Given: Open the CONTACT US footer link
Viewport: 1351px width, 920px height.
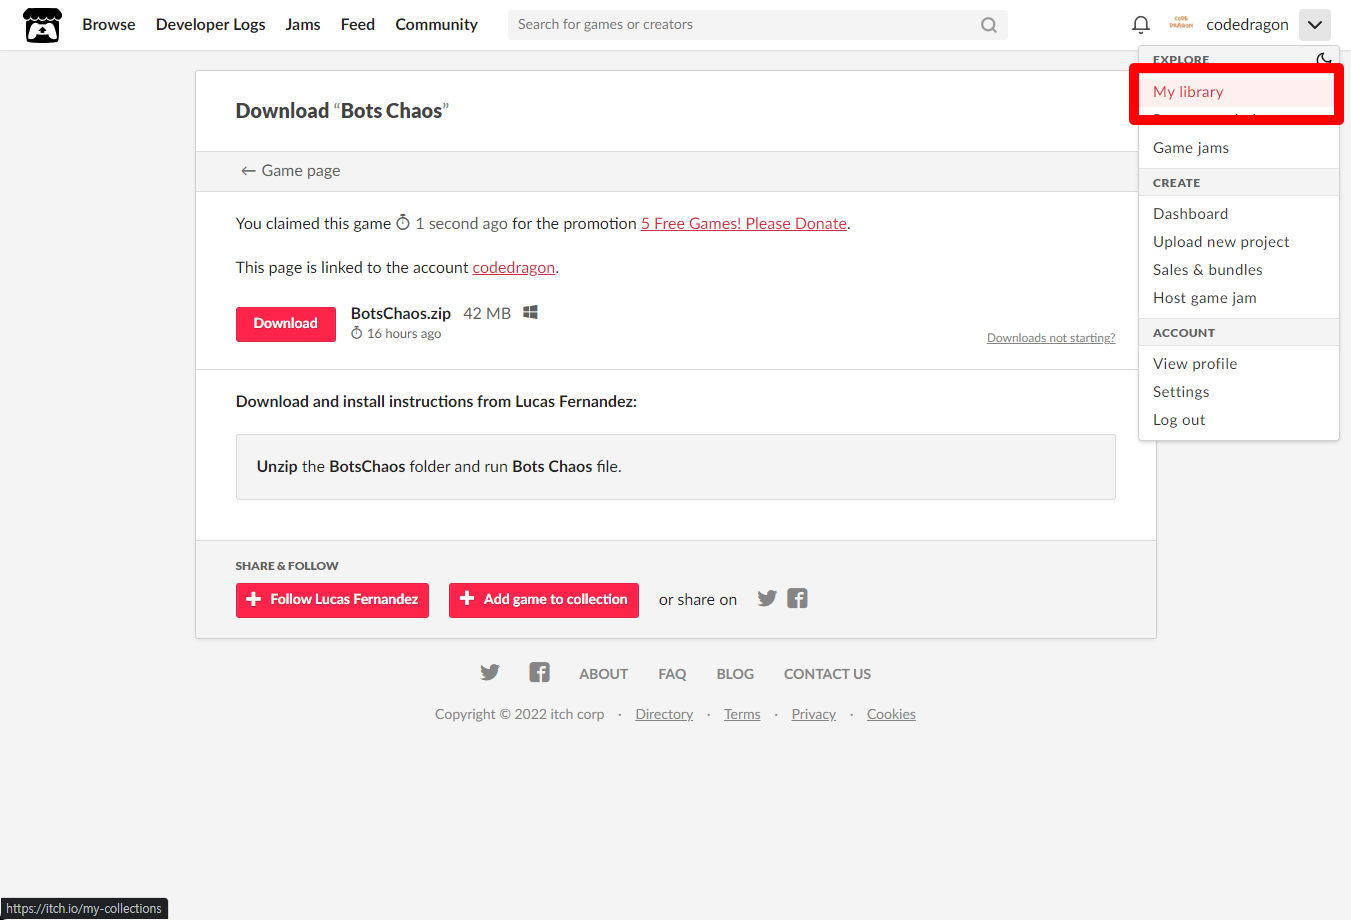Looking at the screenshot, I should click(x=827, y=674).
